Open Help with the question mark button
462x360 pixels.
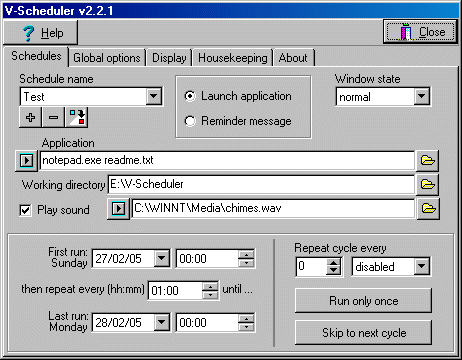41,33
